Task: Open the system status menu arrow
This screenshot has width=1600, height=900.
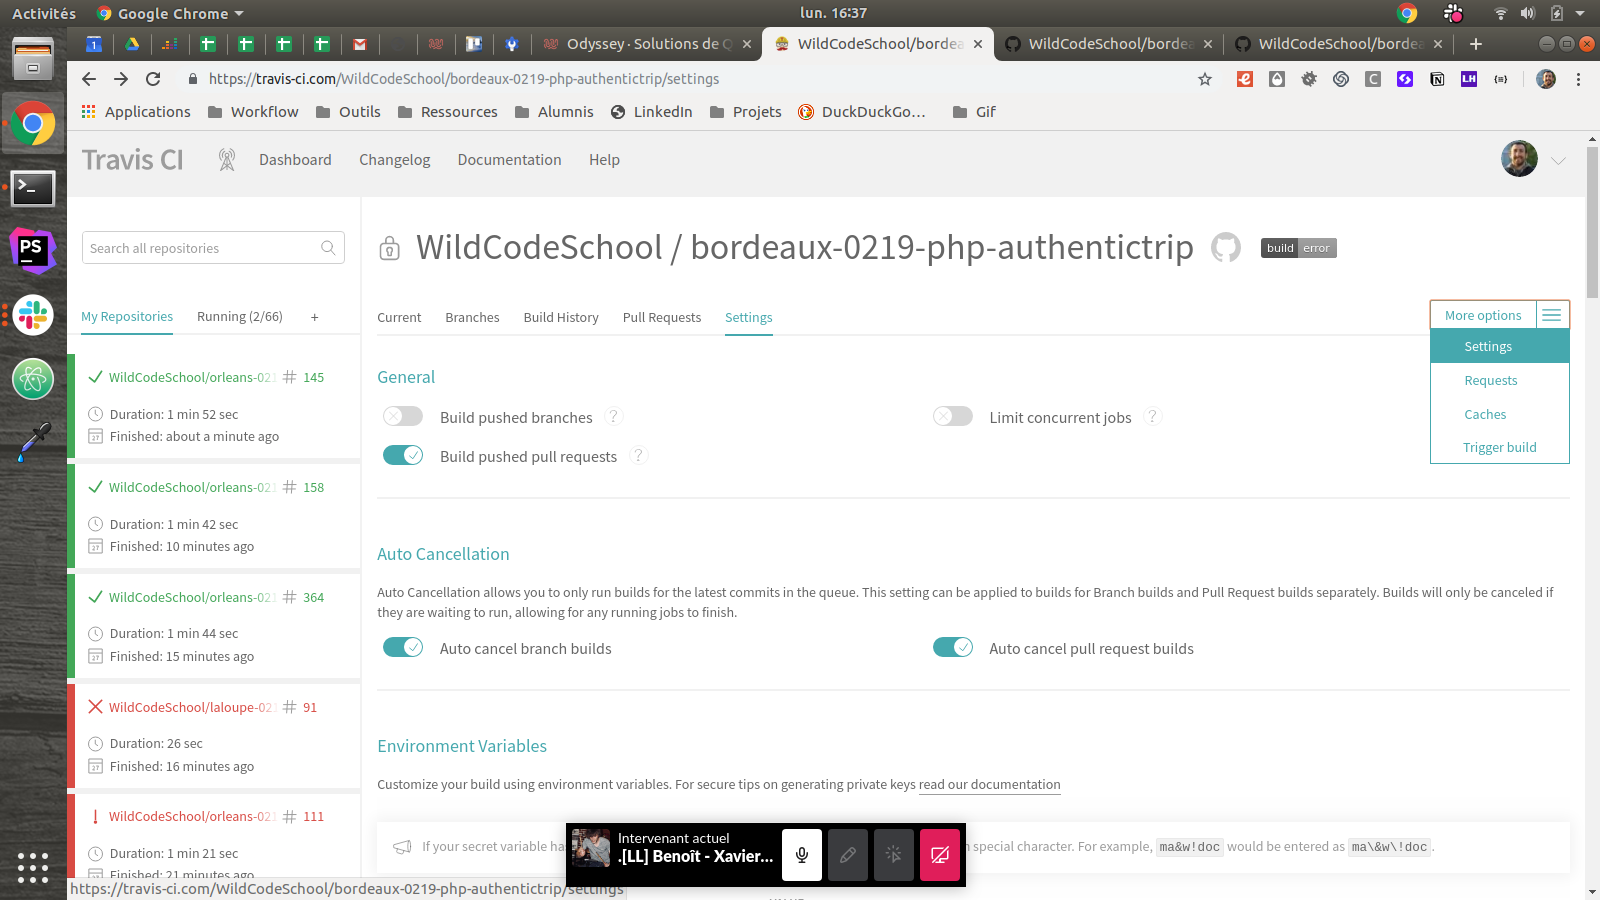Action: tap(1580, 13)
